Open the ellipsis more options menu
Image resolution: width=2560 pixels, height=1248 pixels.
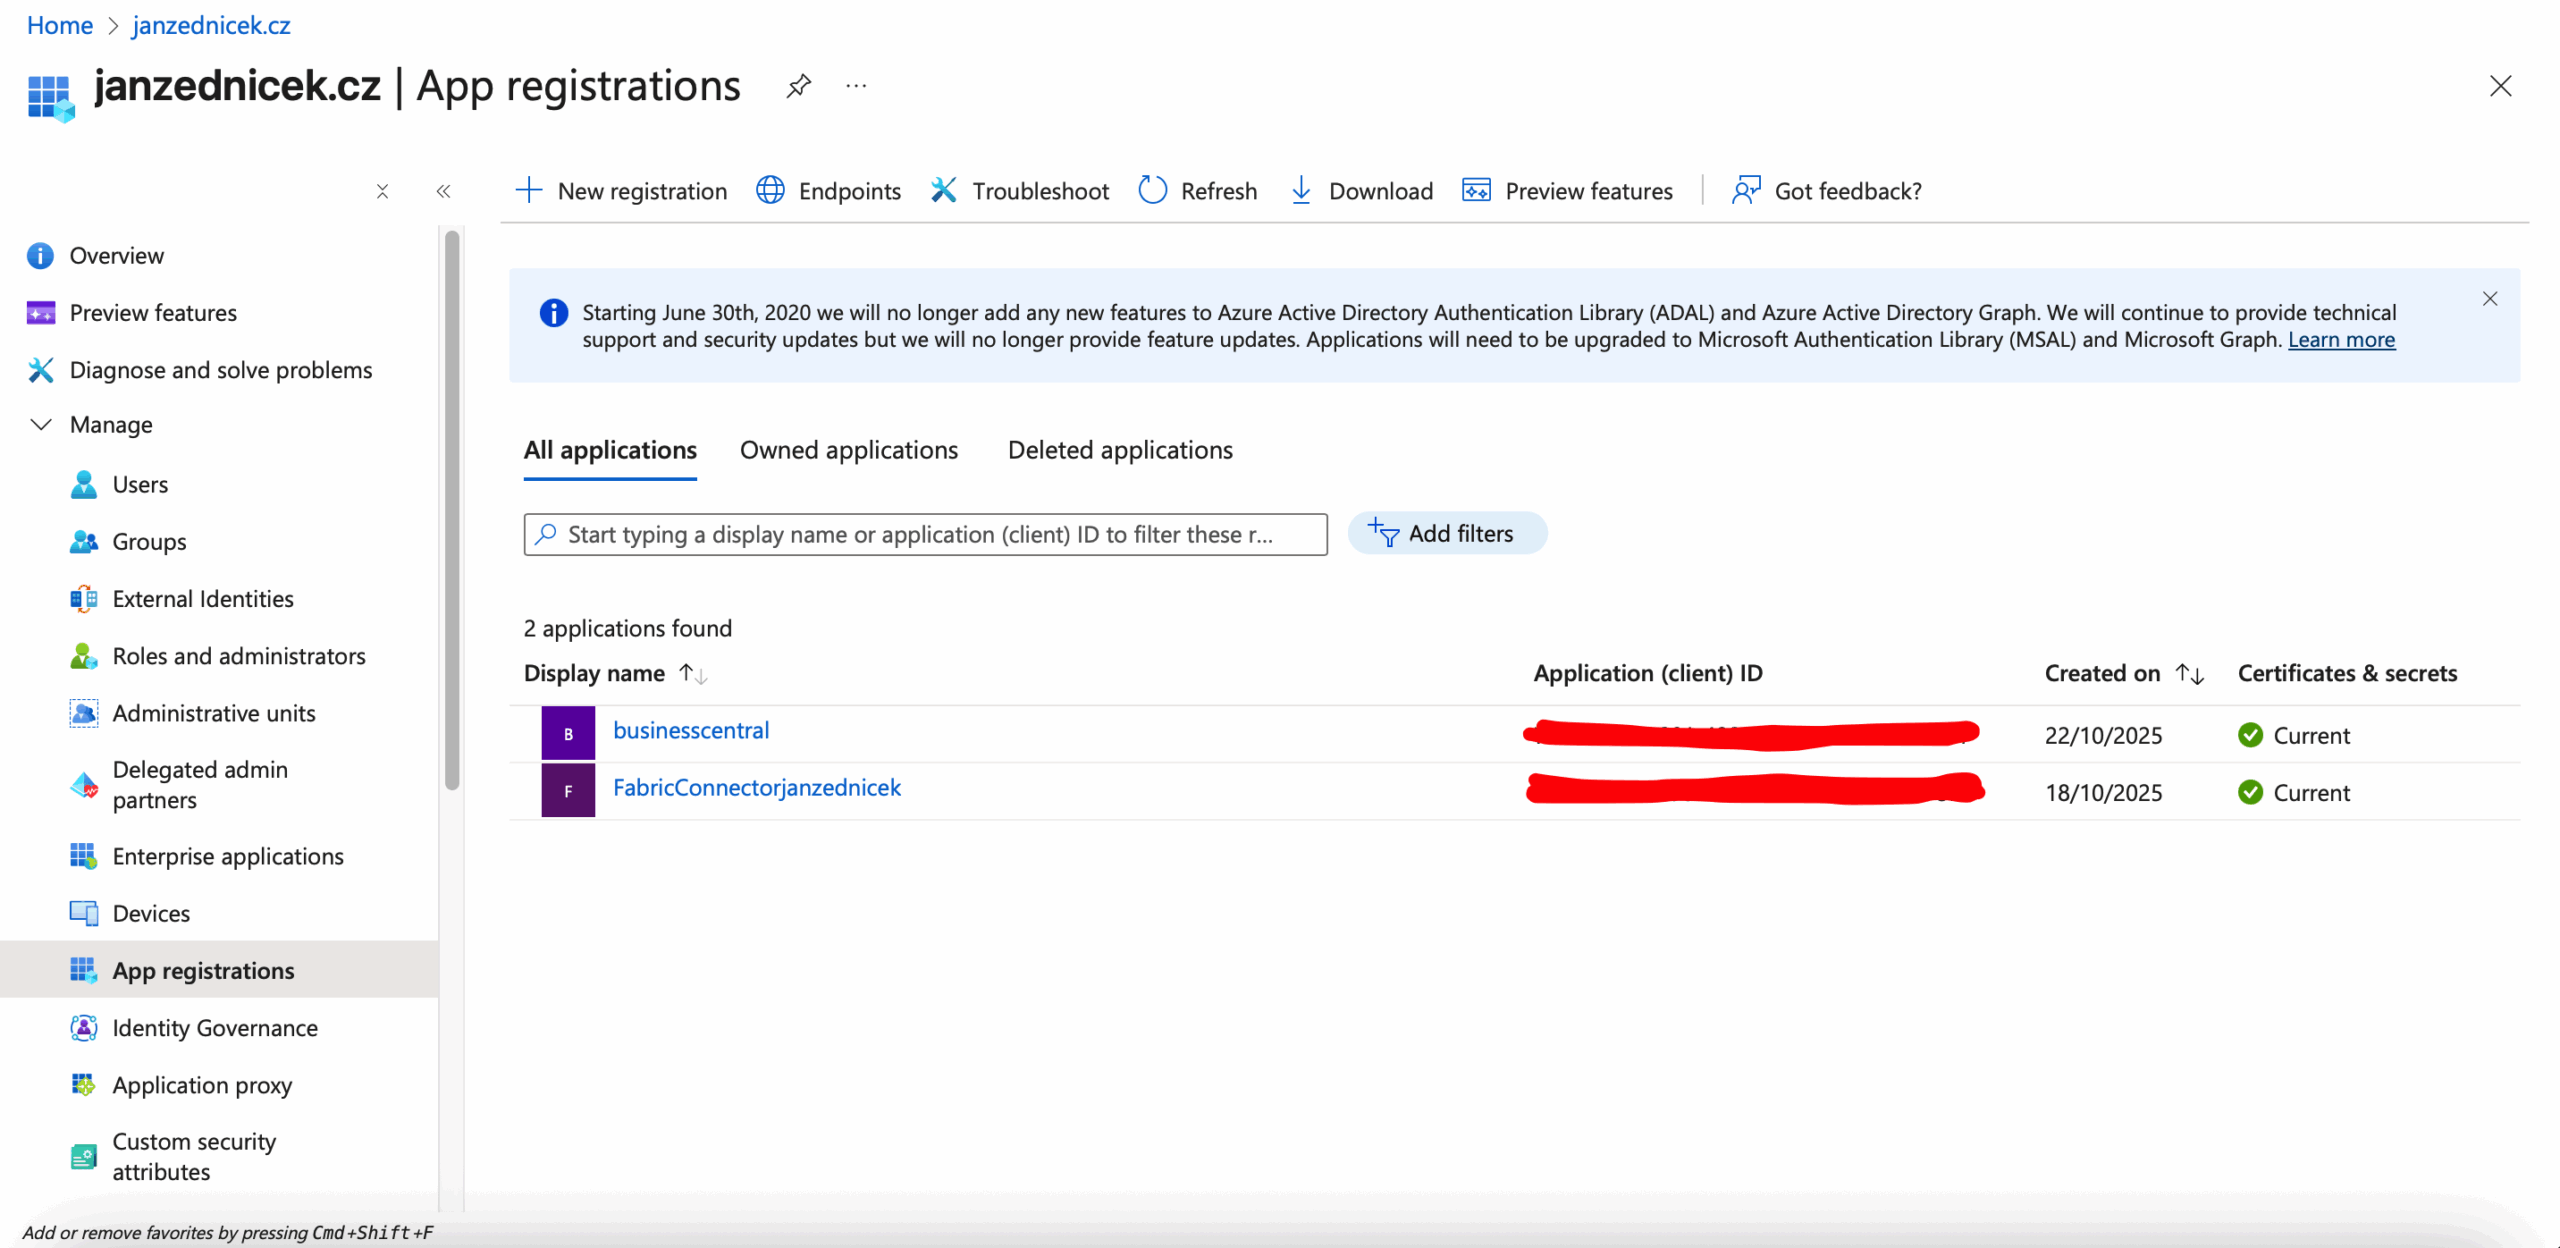coord(856,87)
